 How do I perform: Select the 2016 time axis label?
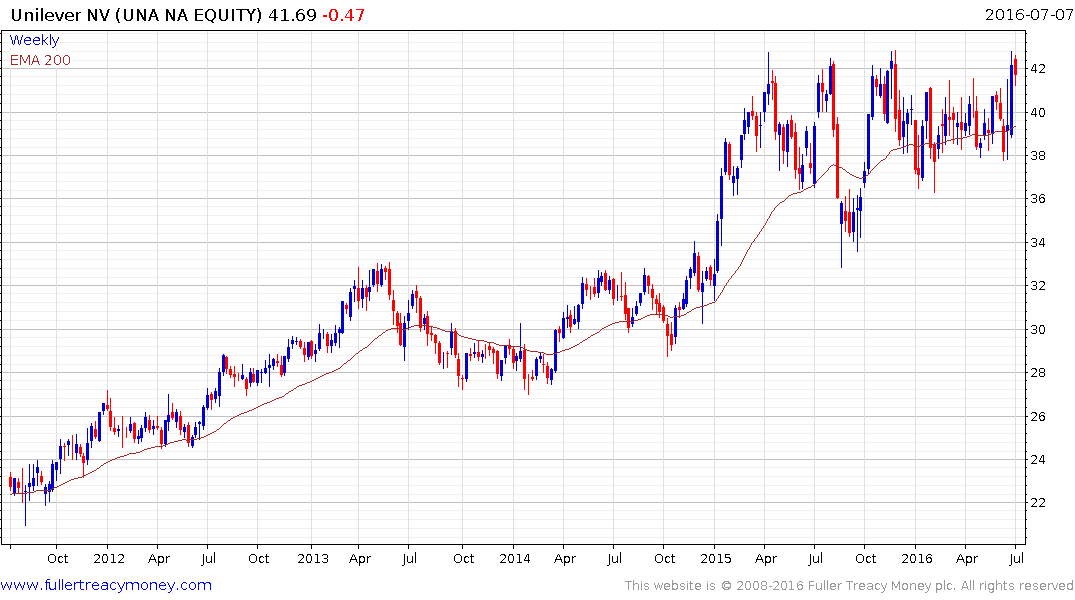(917, 559)
